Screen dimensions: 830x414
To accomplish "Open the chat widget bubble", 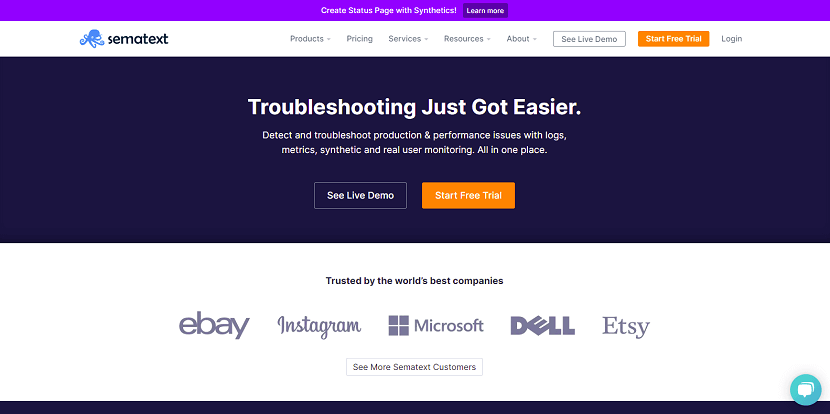I will [x=805, y=390].
